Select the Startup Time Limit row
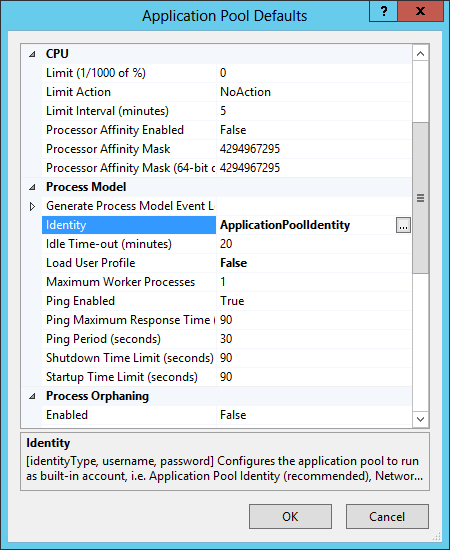Screen dimensions: 450x550 click(x=227, y=377)
